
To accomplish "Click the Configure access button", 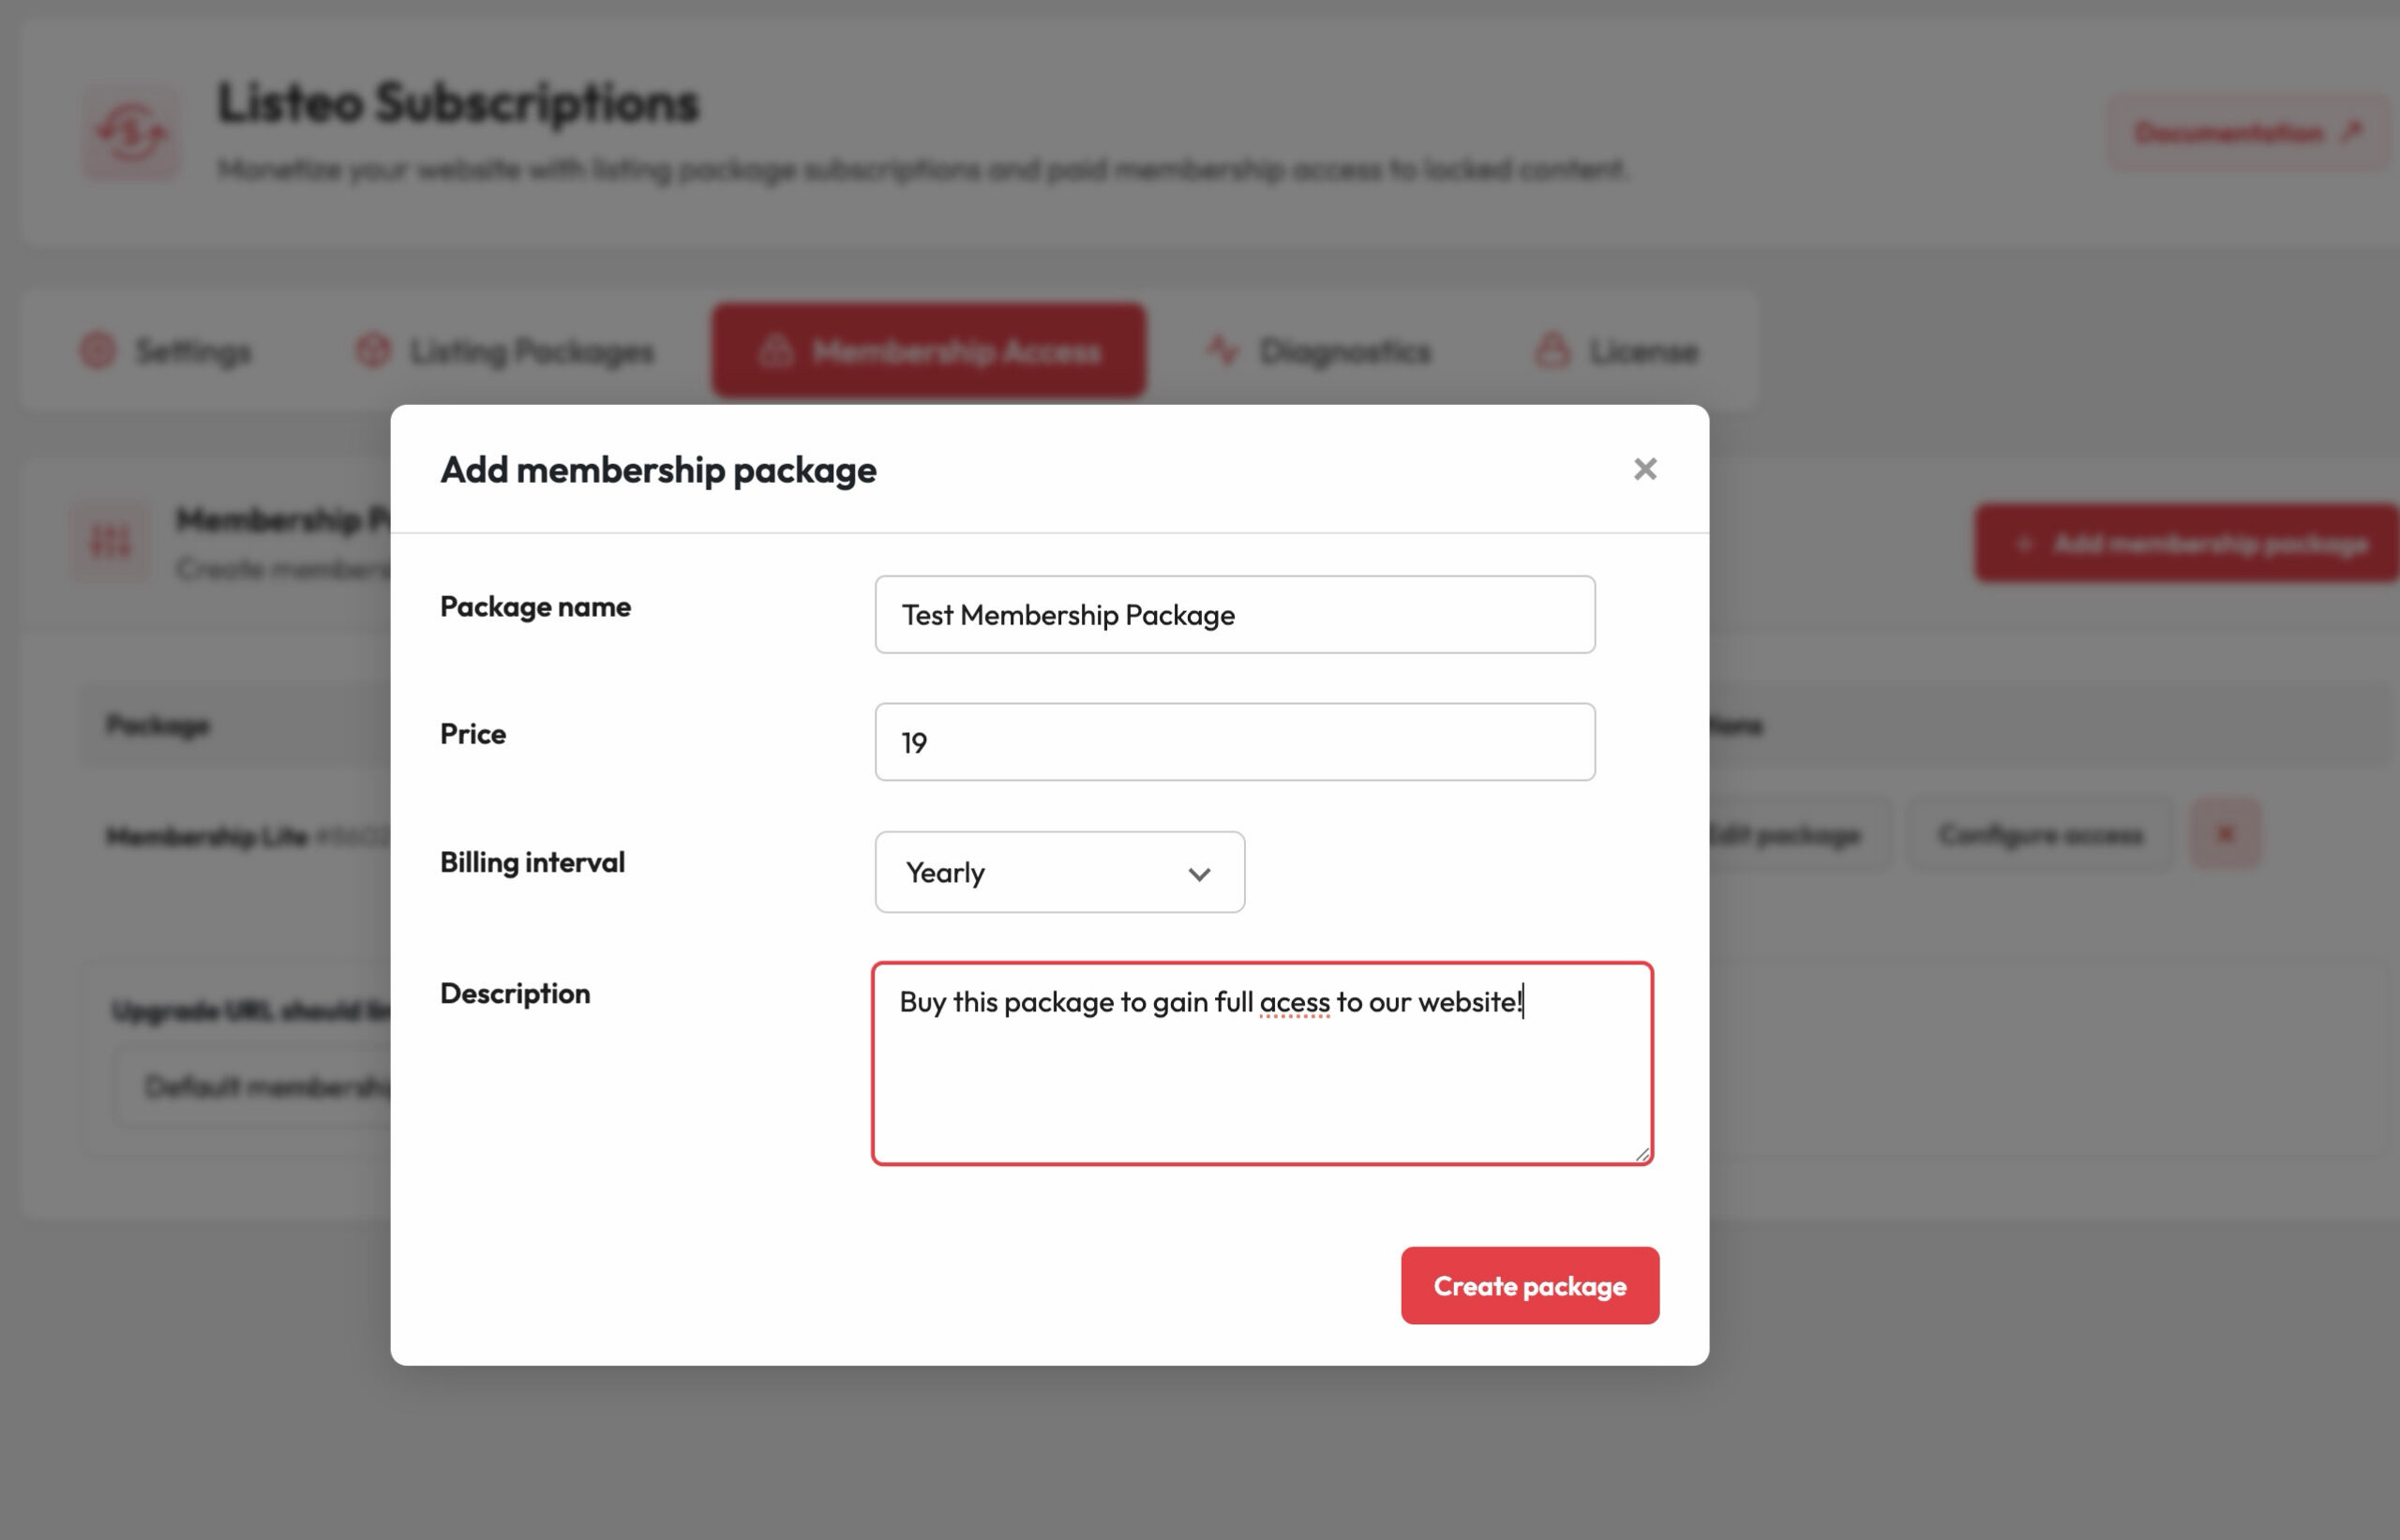I will (x=2041, y=834).
